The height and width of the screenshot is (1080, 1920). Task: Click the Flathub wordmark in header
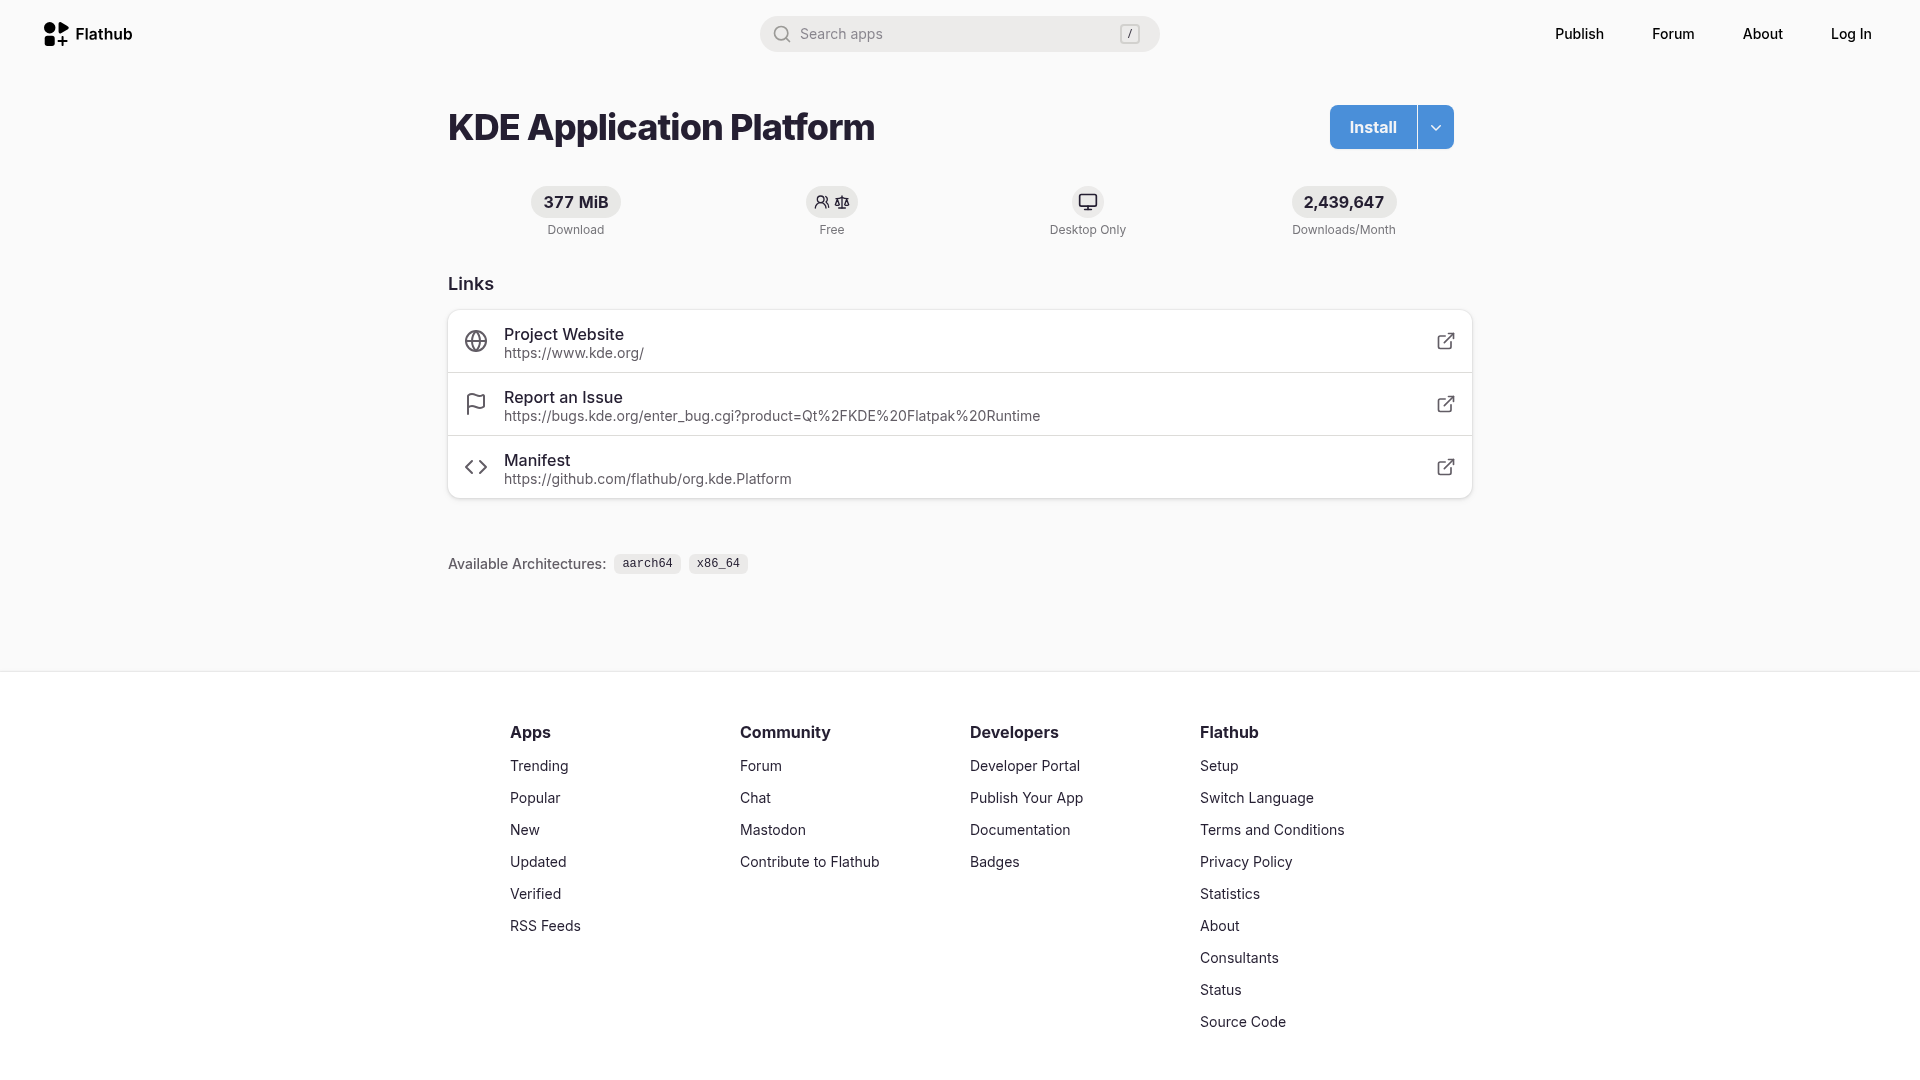click(x=104, y=34)
